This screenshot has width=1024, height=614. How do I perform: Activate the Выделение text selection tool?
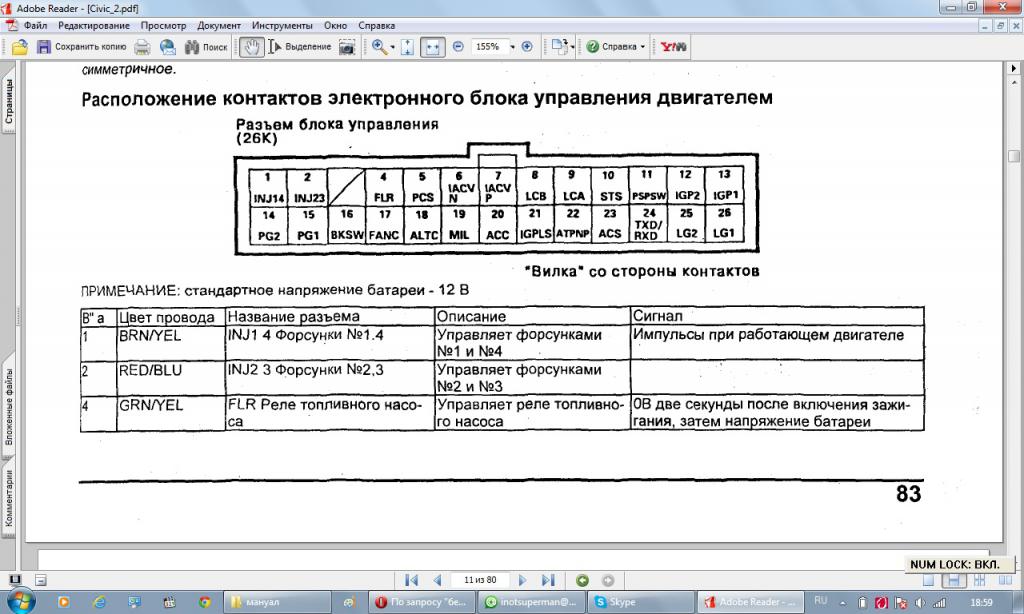[x=300, y=47]
